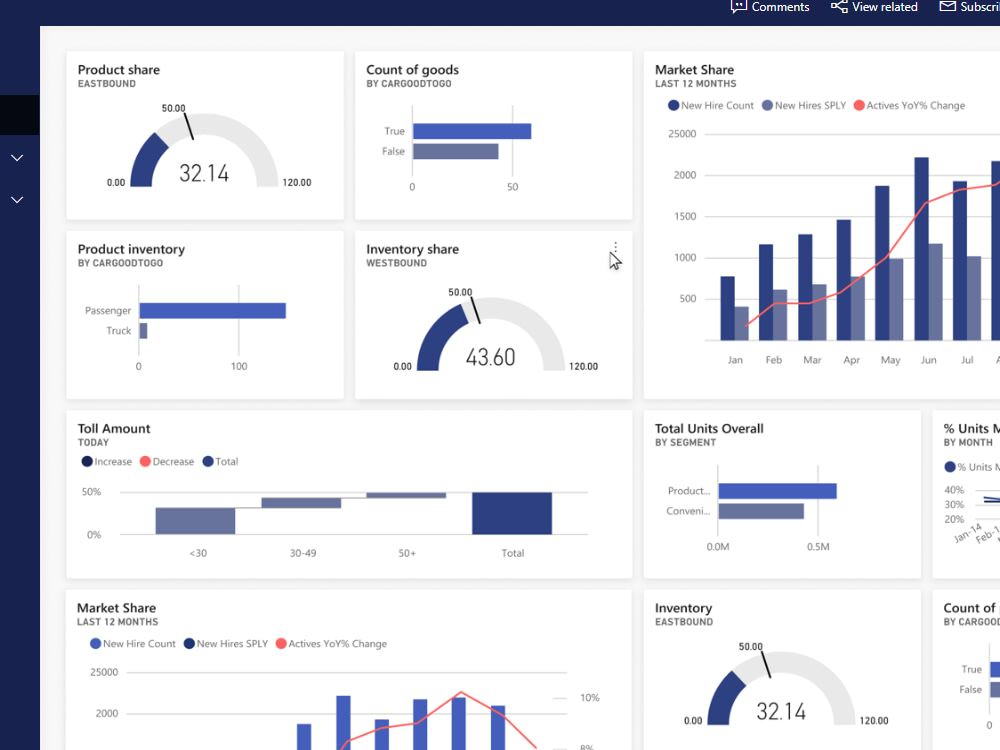Open the Count of goods report tile

[412, 70]
